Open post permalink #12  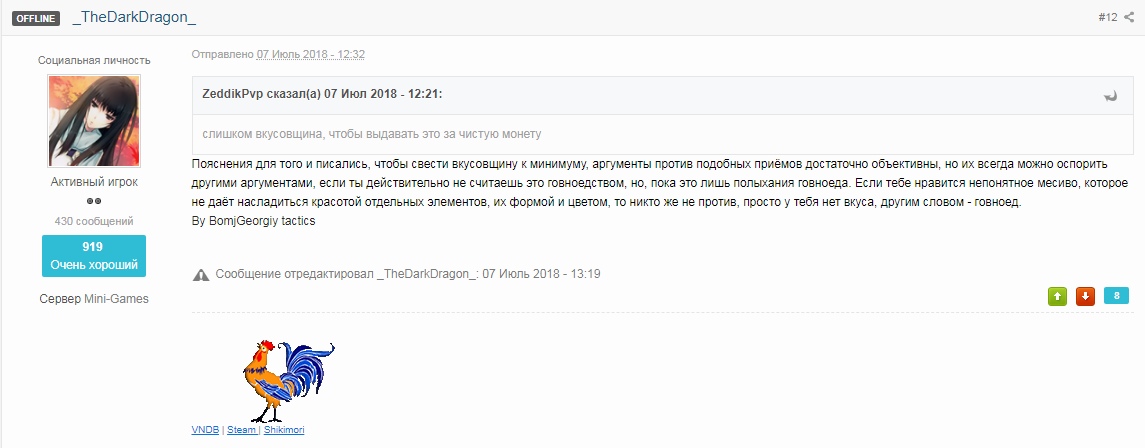pos(1108,18)
